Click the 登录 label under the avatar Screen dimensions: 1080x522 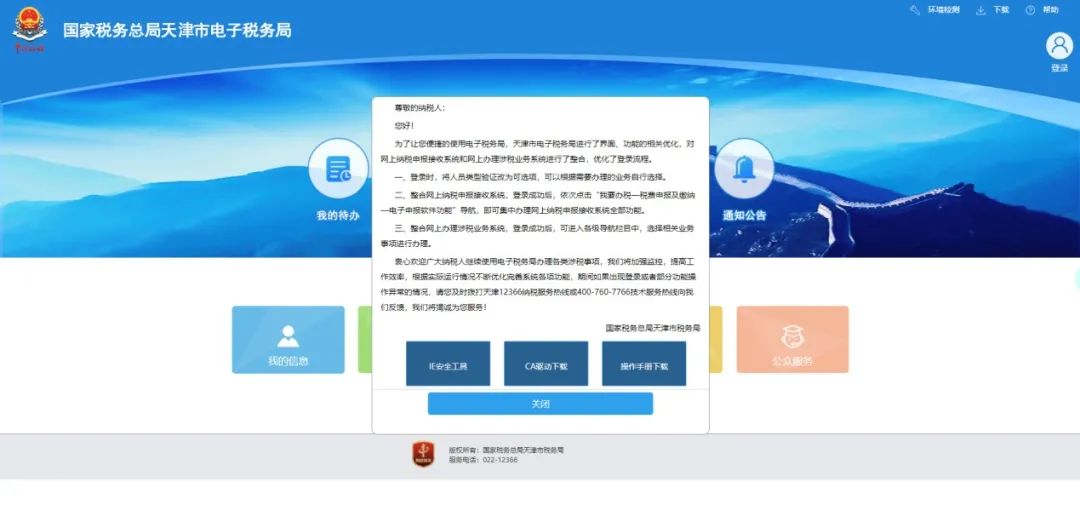1059,68
